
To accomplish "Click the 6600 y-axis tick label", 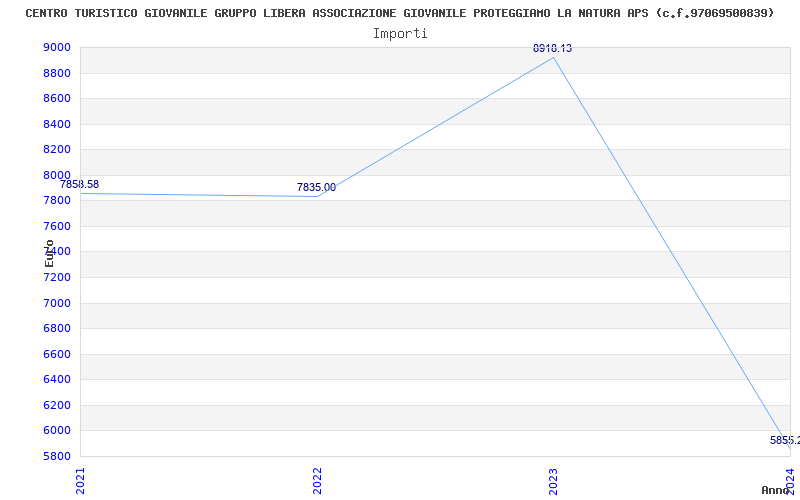I will (57, 354).
